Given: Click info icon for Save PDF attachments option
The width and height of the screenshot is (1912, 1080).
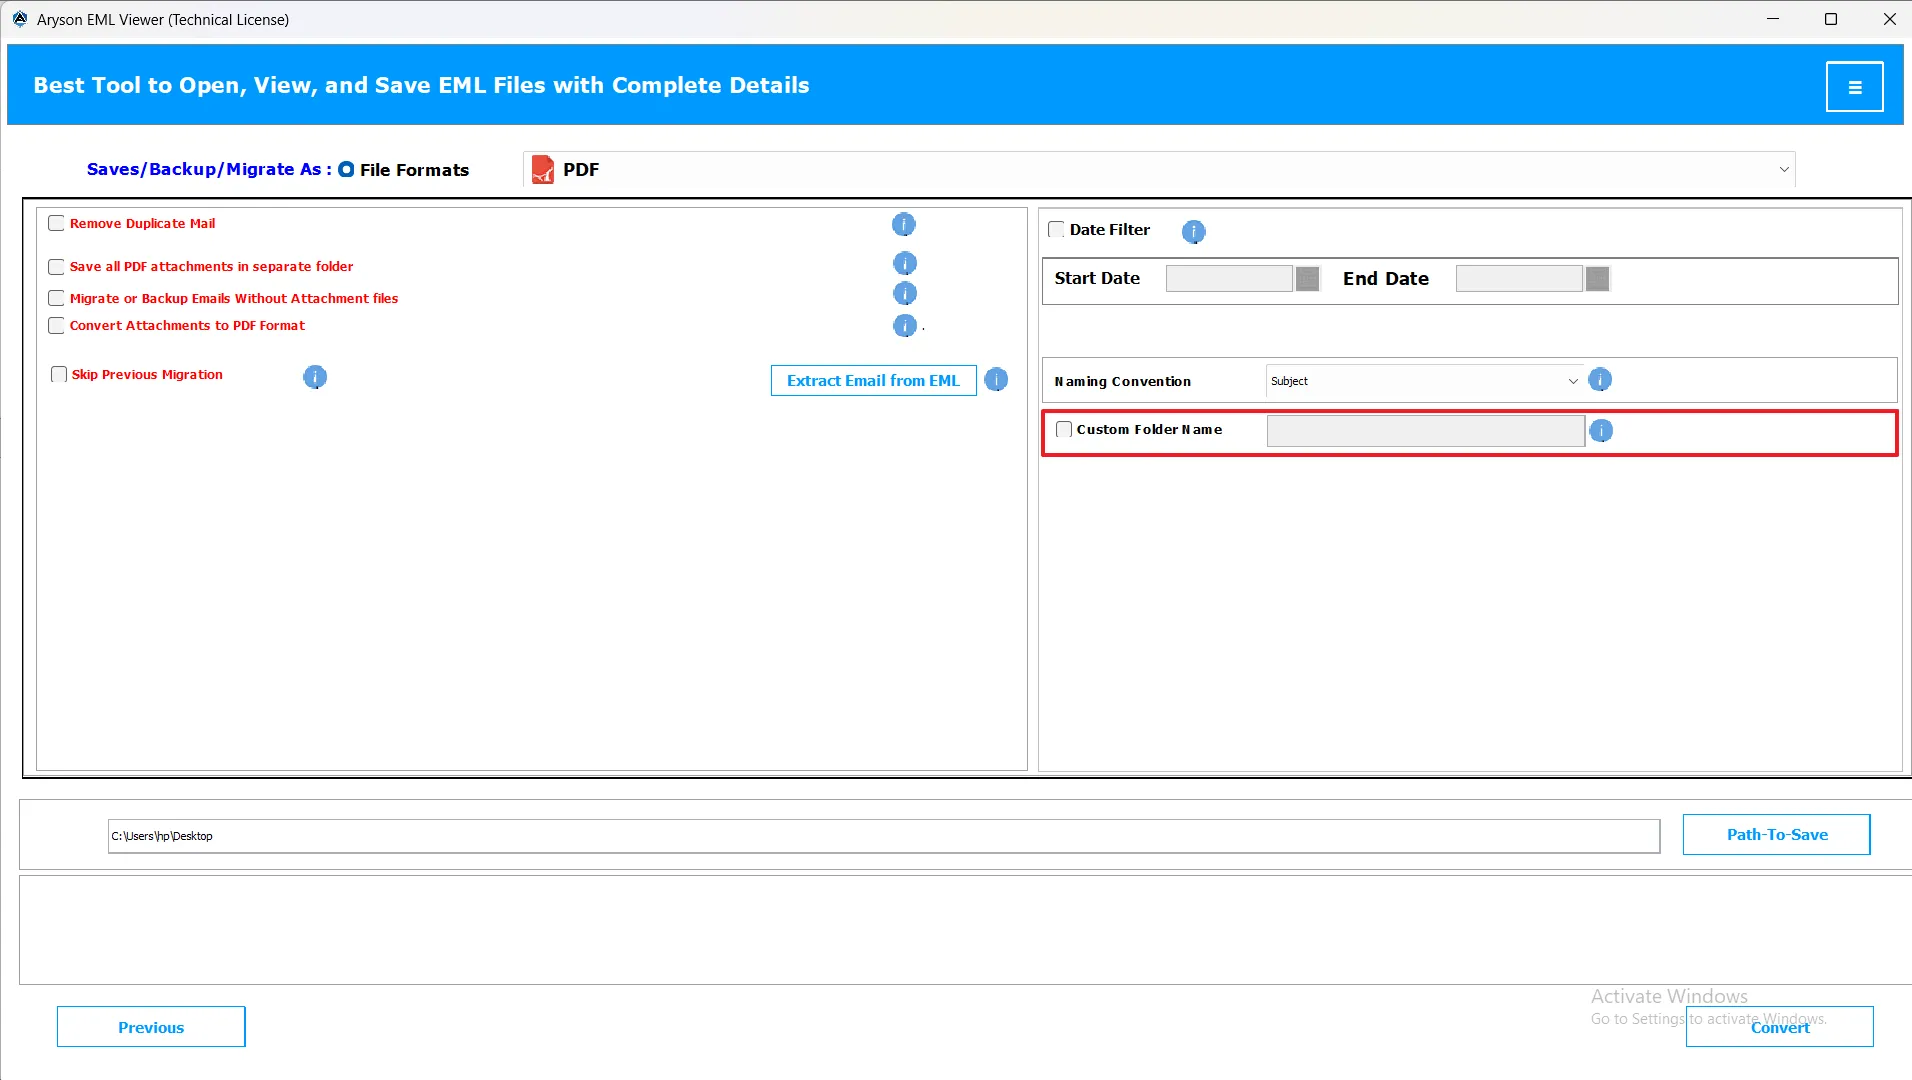Looking at the screenshot, I should tap(904, 264).
